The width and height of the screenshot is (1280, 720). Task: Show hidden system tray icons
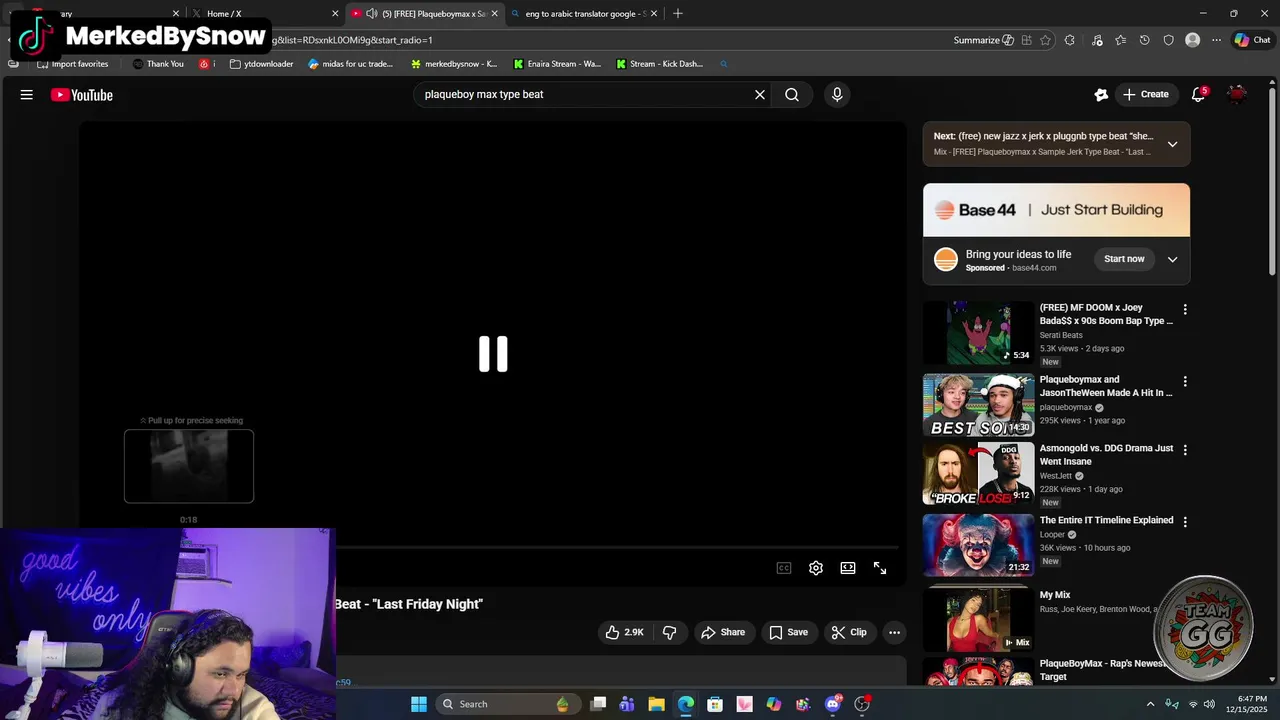tap(1150, 704)
